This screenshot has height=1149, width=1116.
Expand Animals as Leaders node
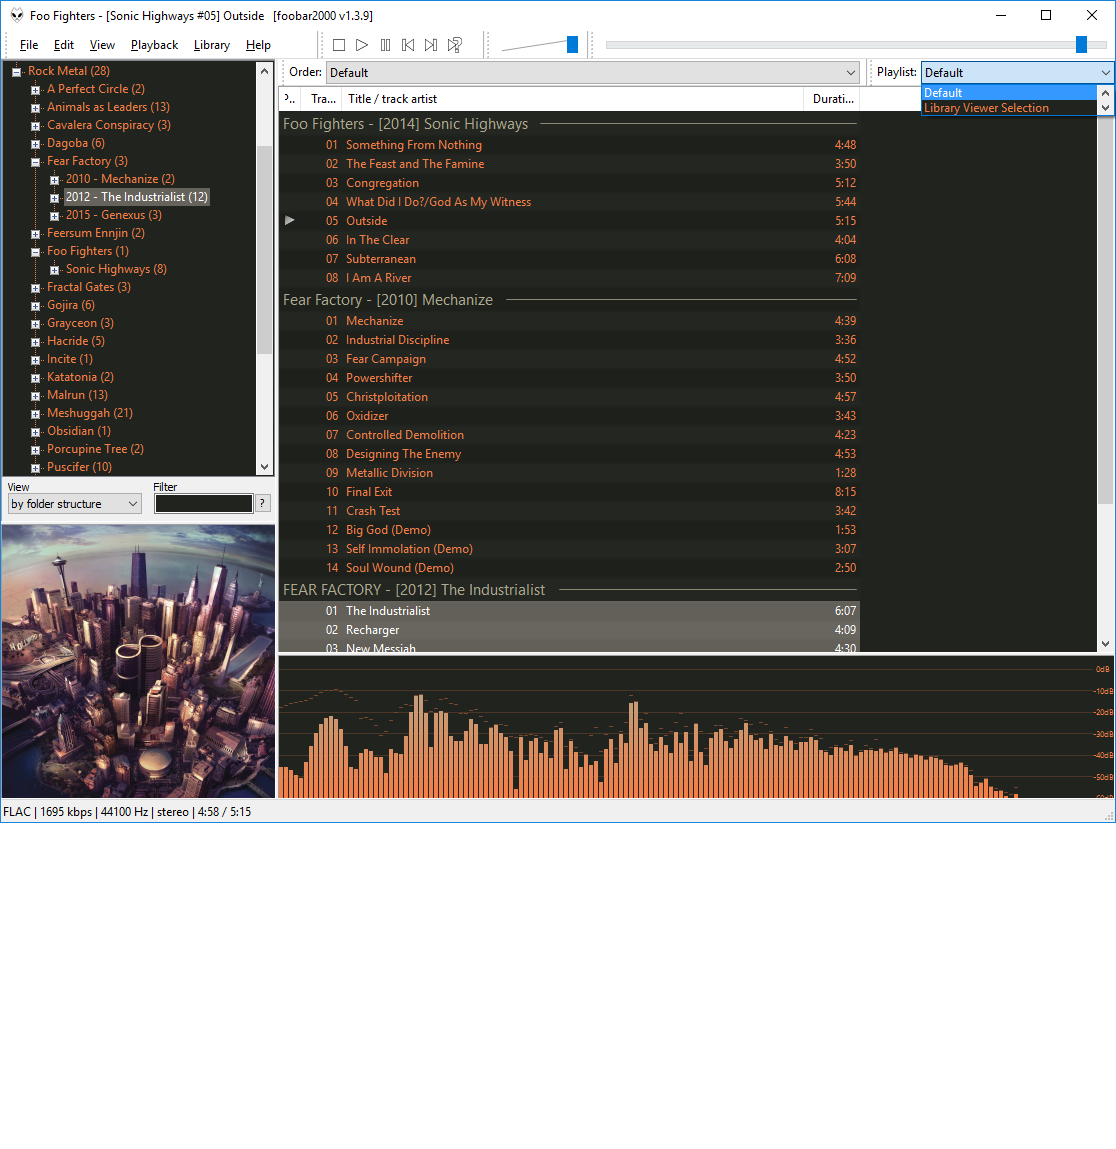[x=35, y=108]
